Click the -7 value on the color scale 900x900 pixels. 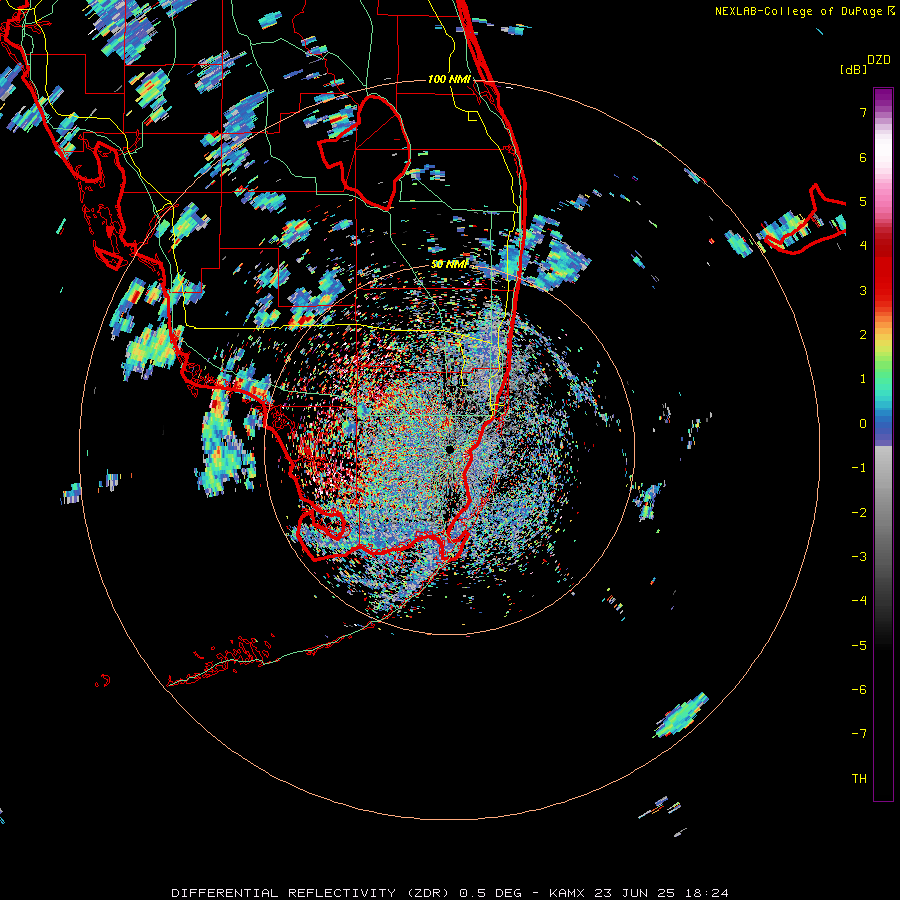[x=859, y=734]
